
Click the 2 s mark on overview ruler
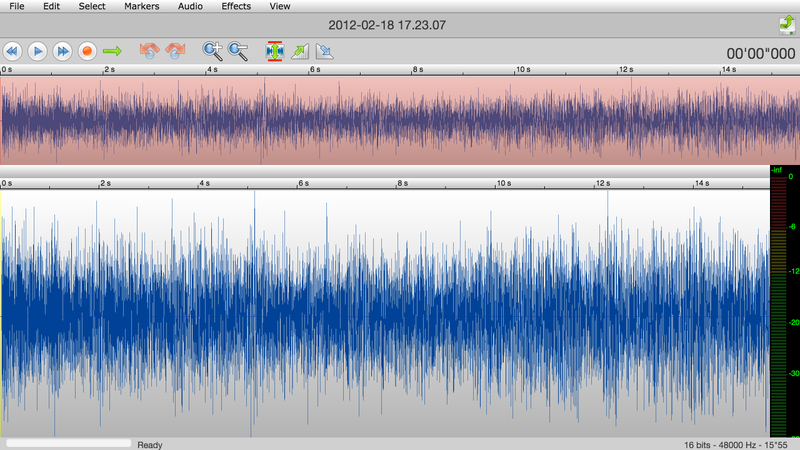109,69
